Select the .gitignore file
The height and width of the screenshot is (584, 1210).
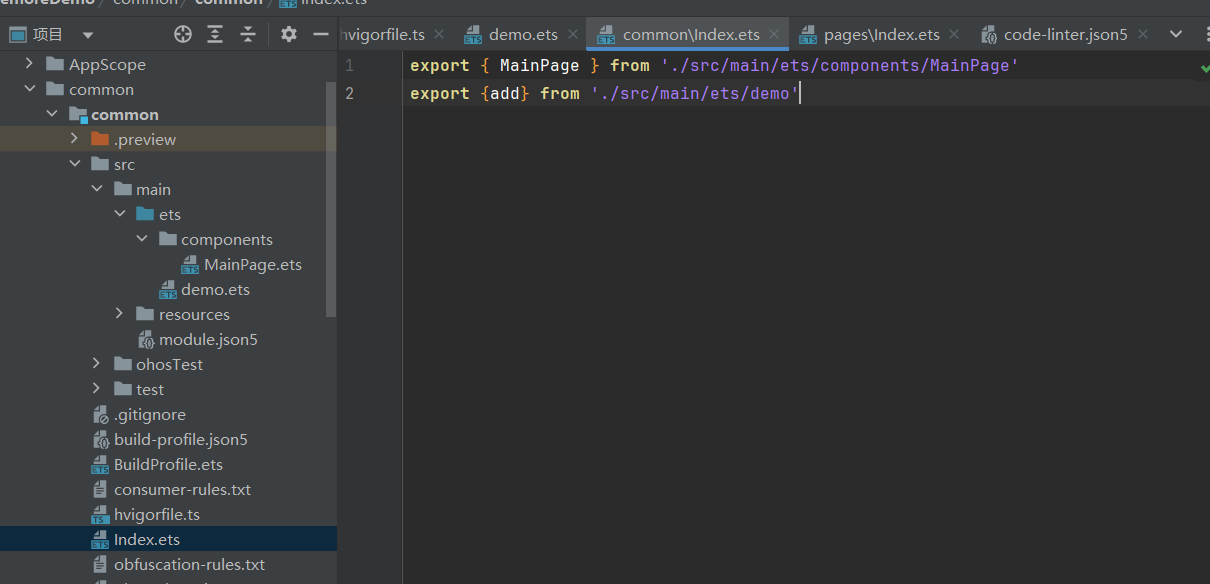[150, 415]
